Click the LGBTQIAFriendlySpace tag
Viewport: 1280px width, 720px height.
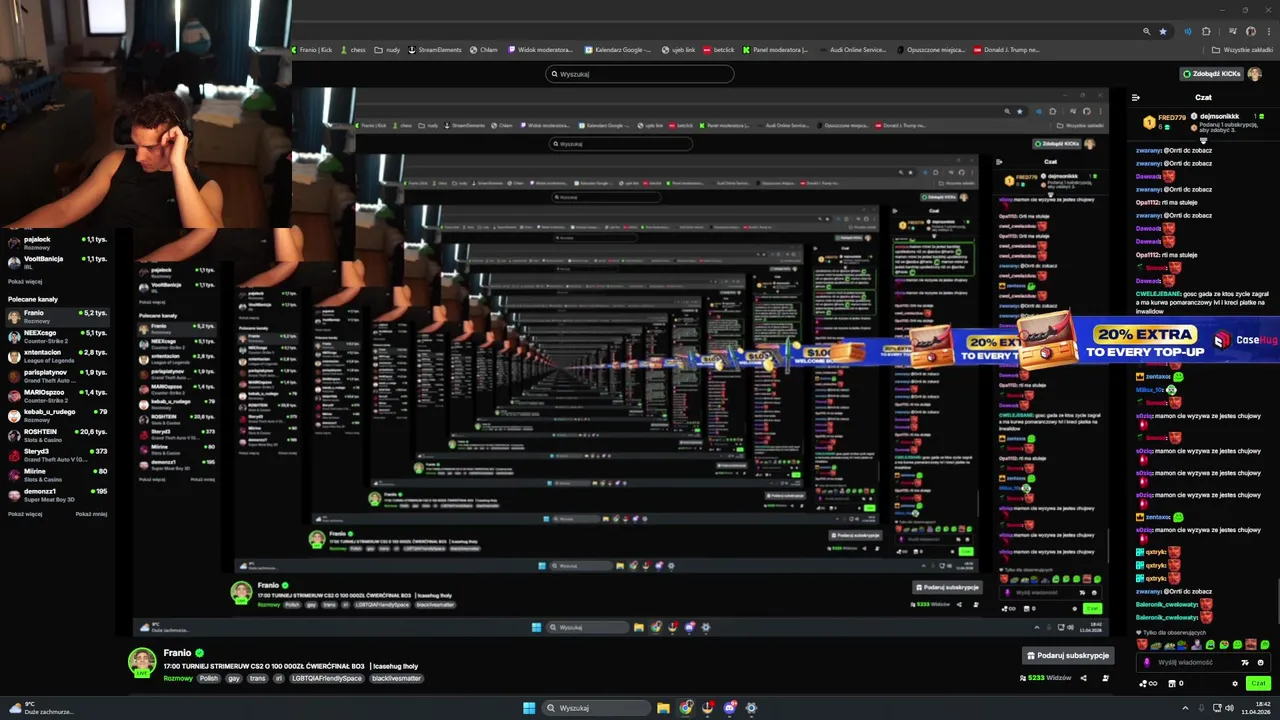click(x=327, y=678)
